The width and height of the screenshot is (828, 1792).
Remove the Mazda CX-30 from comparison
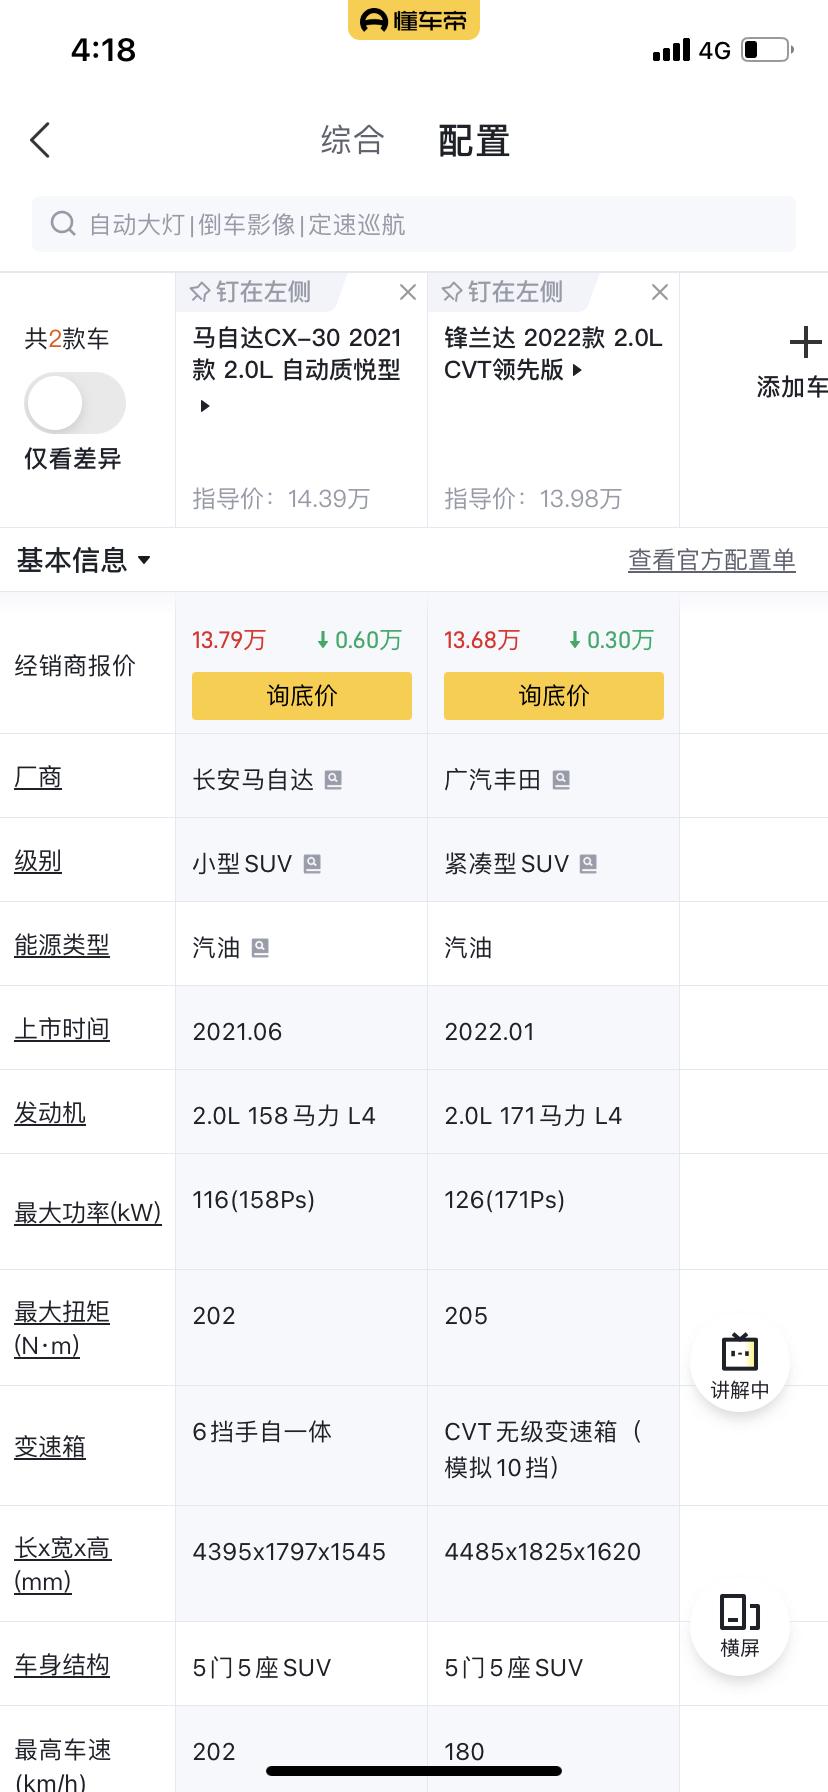407,292
